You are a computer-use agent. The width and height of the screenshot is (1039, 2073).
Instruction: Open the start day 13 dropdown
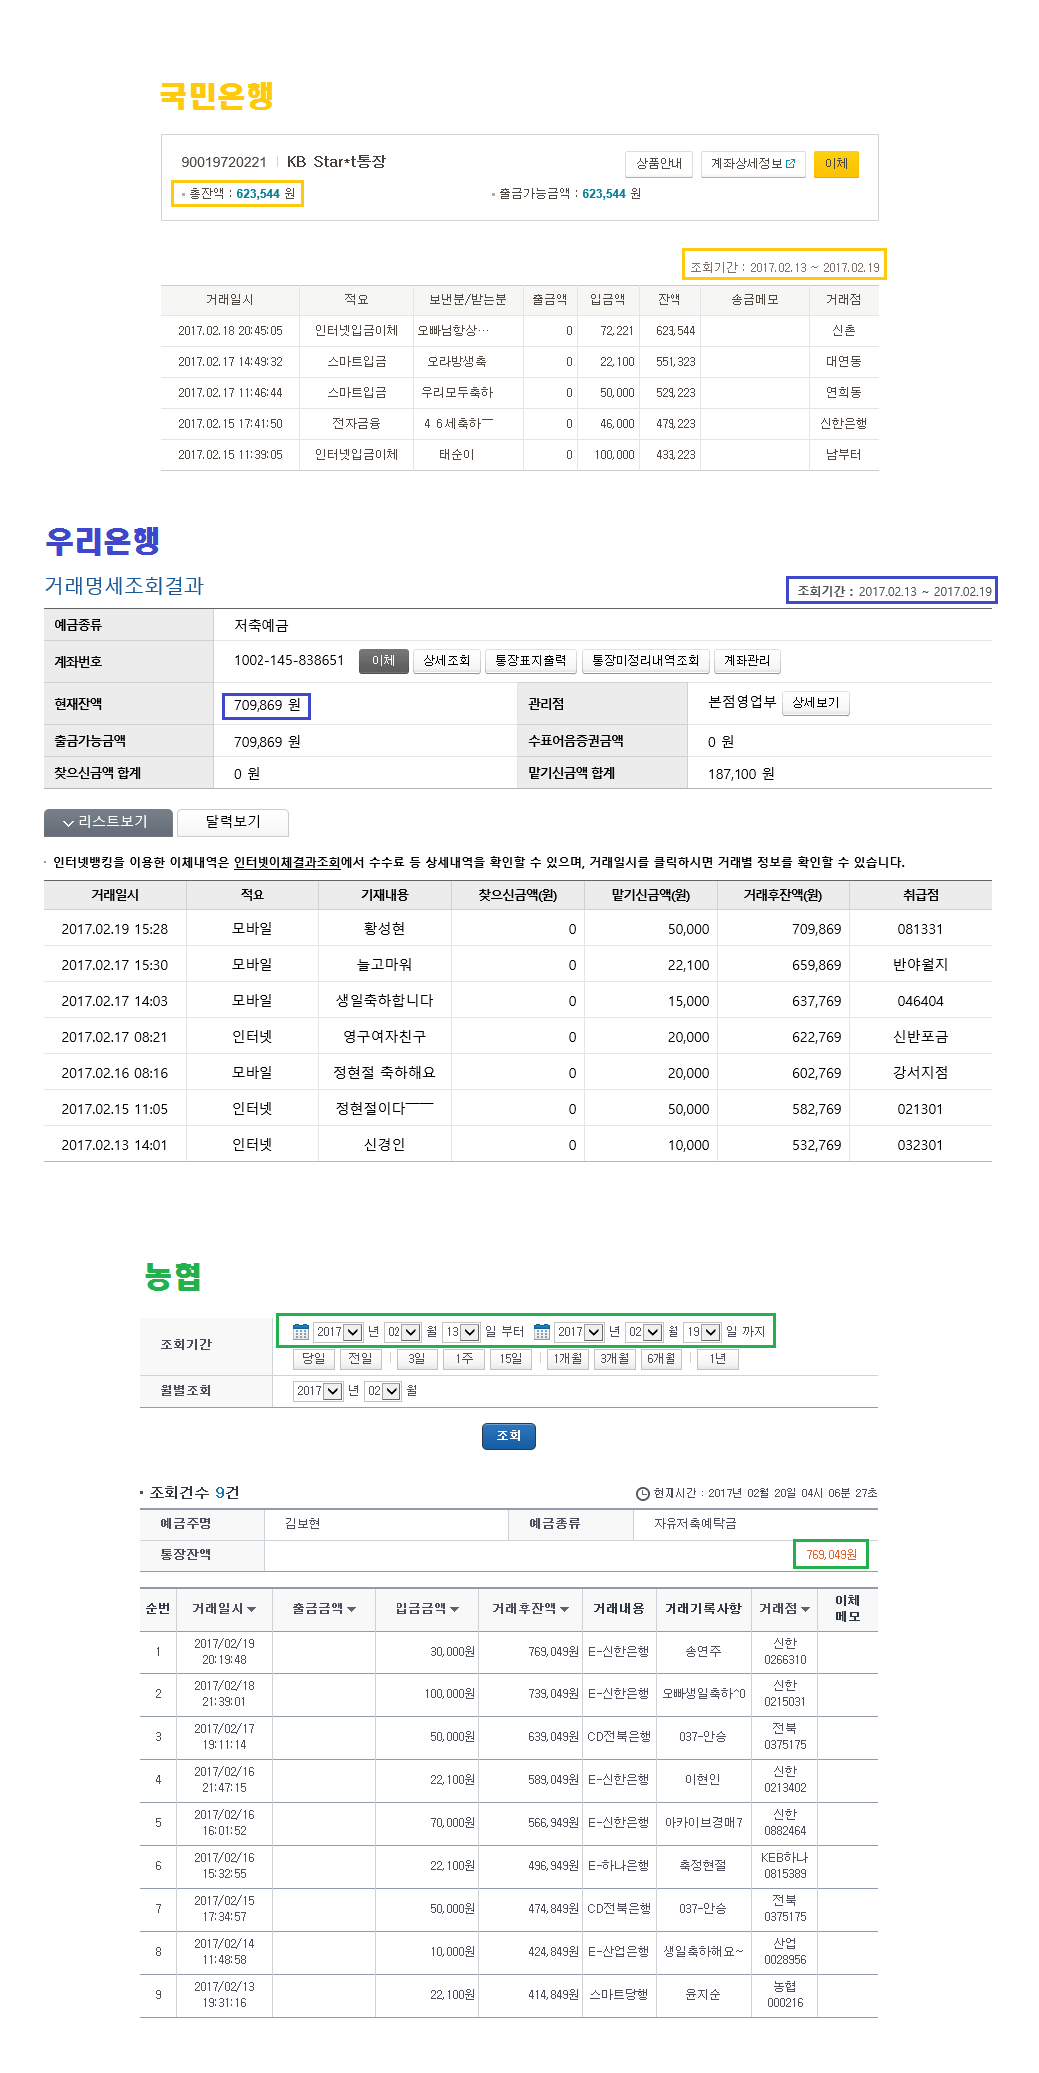click(461, 1332)
